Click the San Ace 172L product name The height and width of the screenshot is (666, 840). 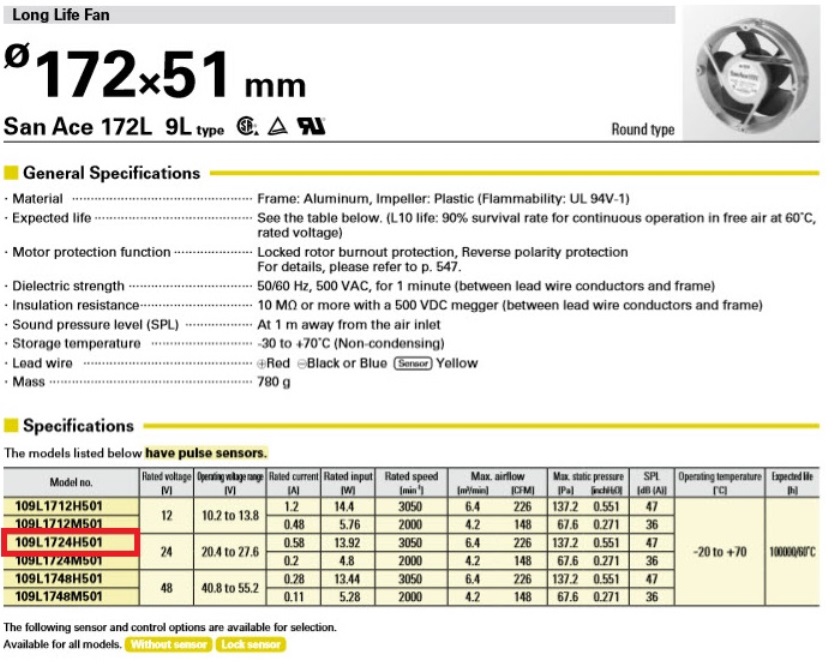pos(78,126)
